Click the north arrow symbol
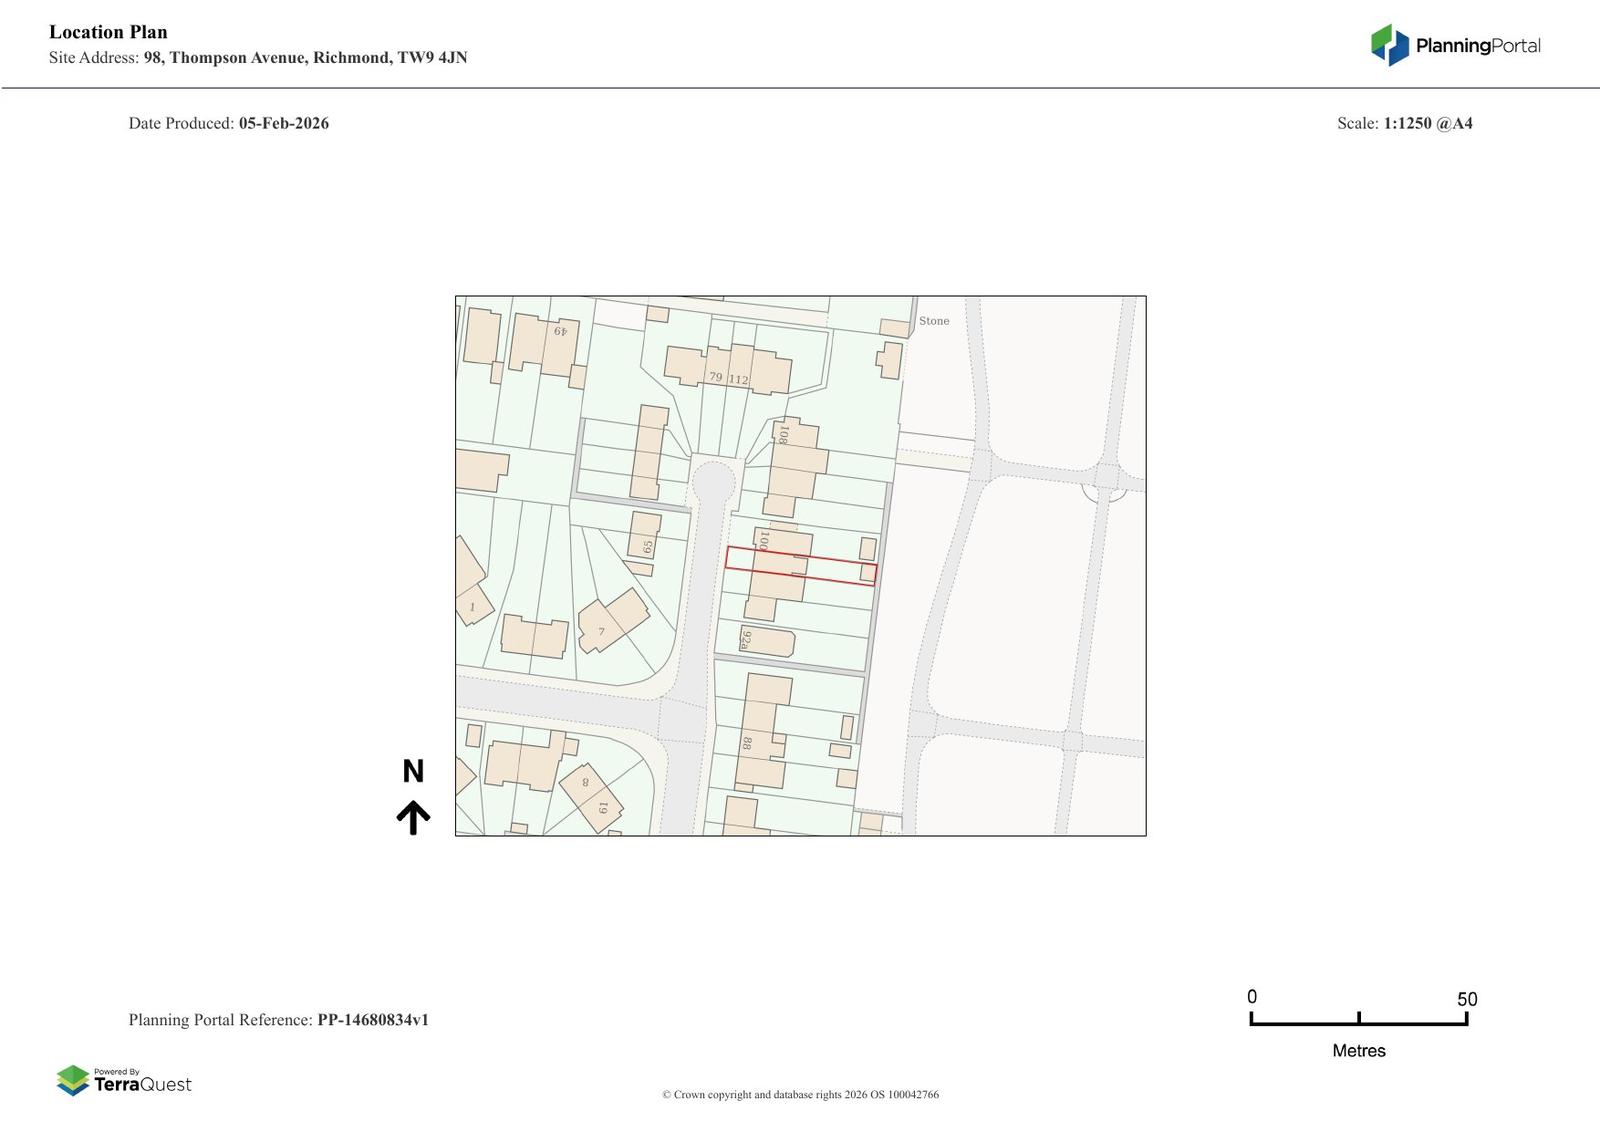Viewport: 1600px width, 1132px height. pos(413,817)
